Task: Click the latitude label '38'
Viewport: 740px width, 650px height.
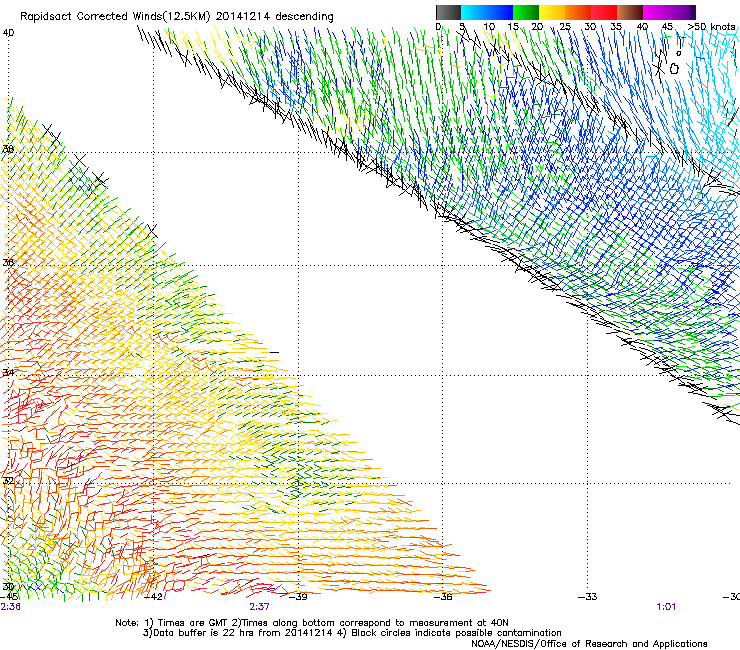Action: [x=8, y=149]
